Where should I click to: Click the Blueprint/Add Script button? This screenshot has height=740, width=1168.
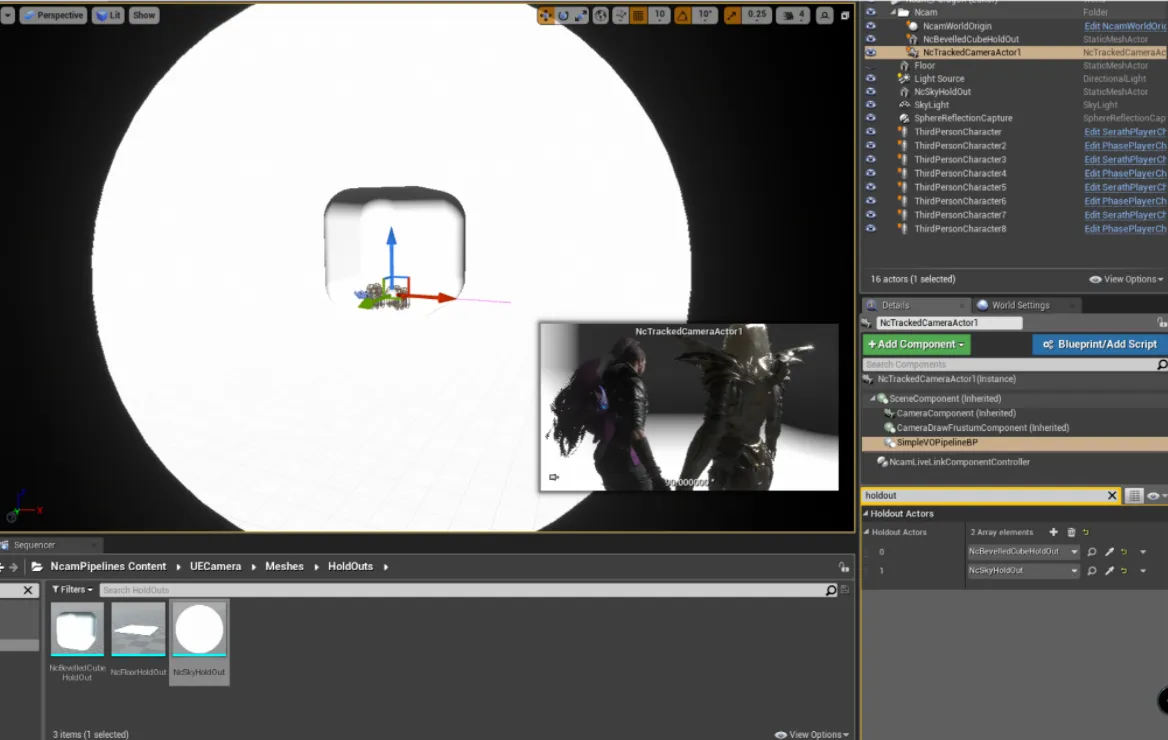tap(1100, 344)
